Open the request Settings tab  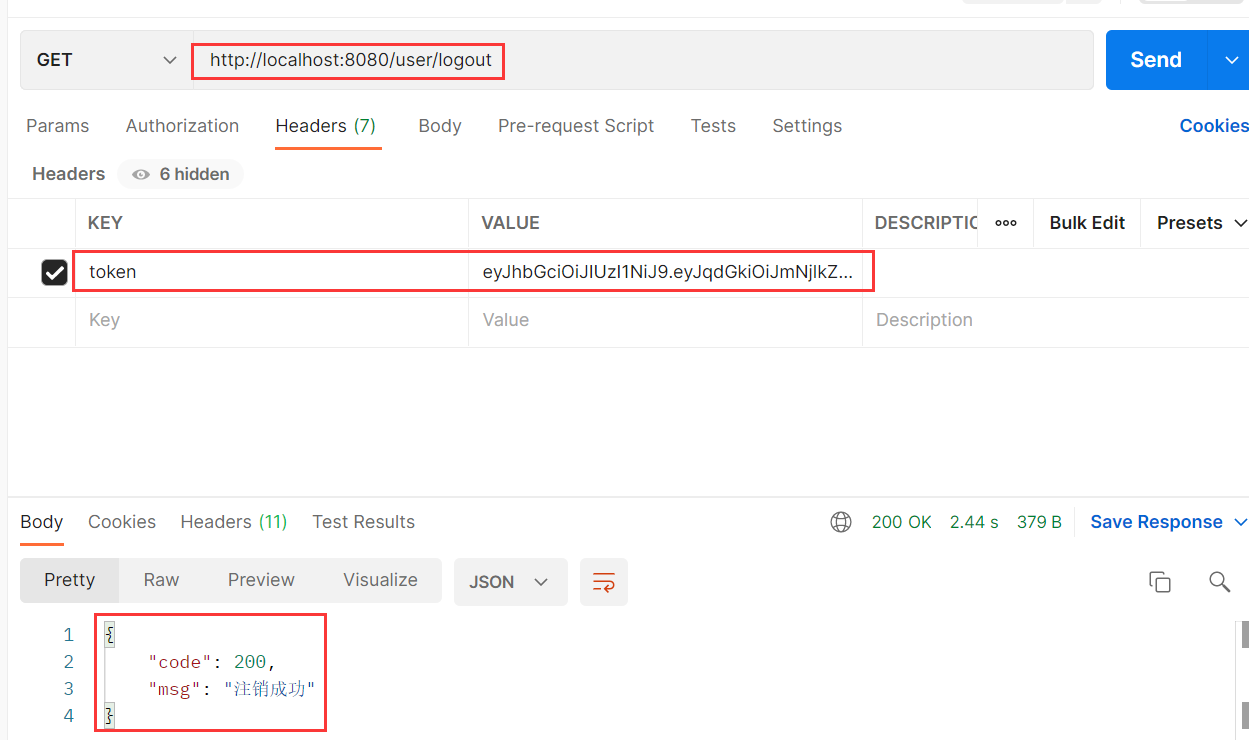pyautogui.click(x=807, y=126)
